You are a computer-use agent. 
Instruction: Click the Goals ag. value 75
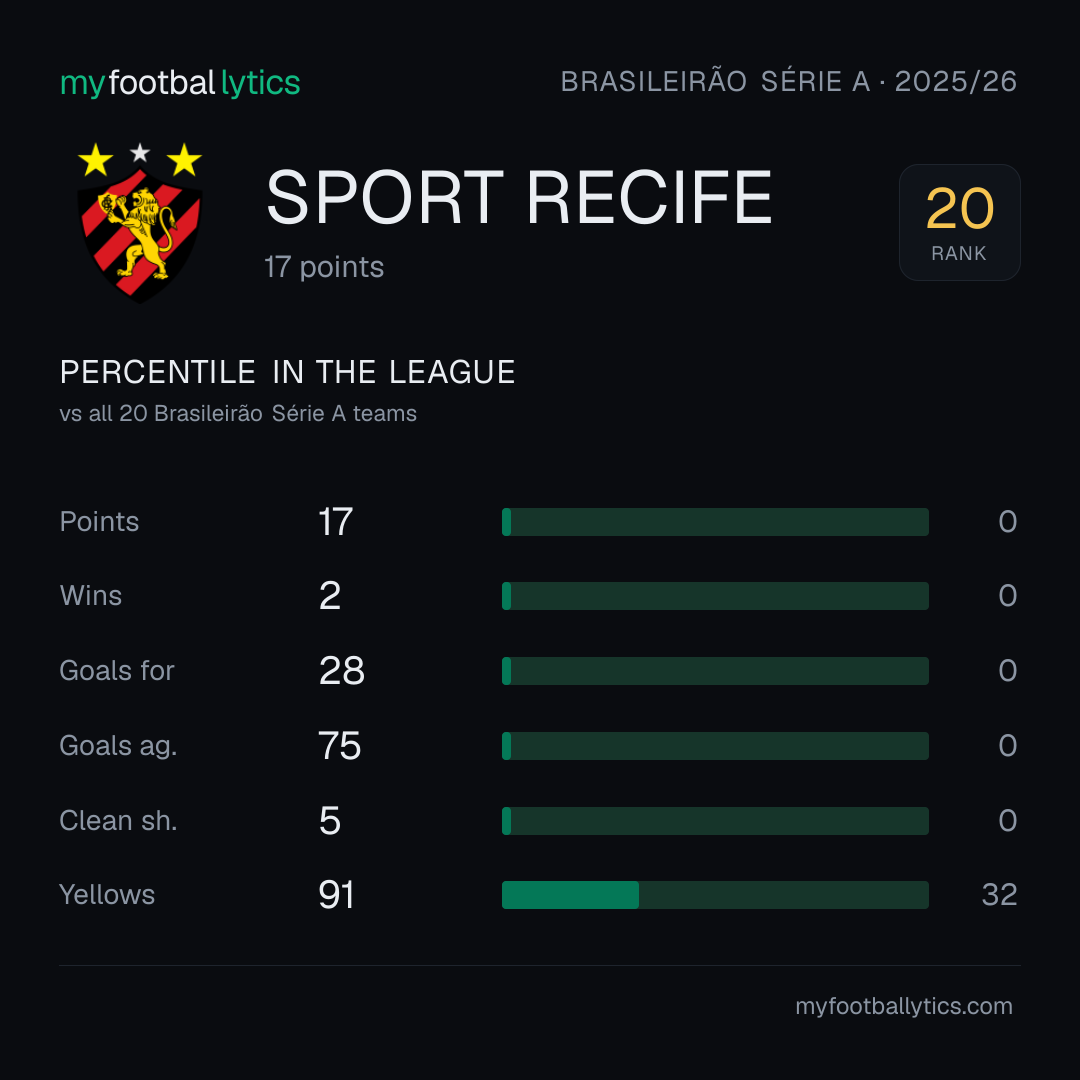[340, 746]
